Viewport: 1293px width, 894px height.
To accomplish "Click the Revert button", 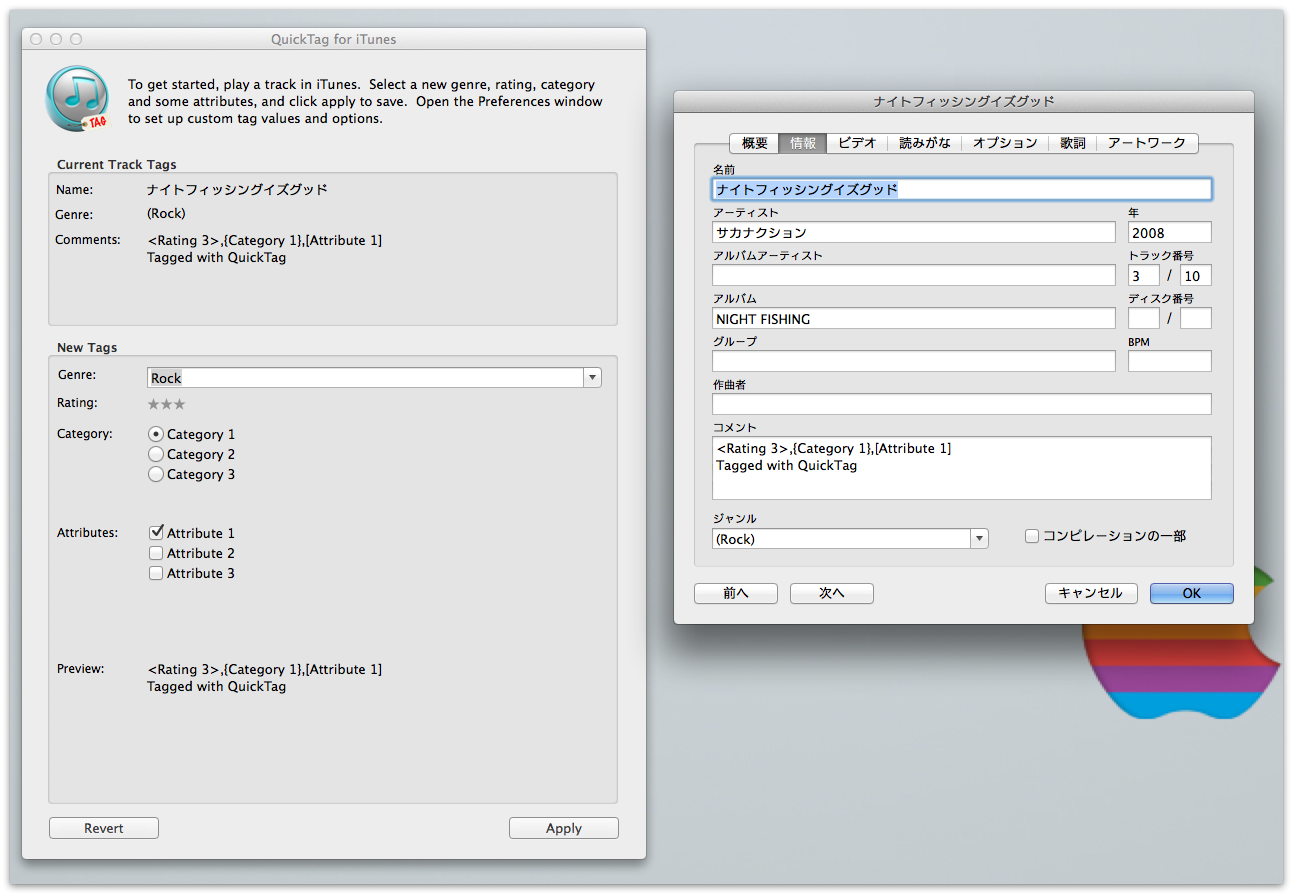I will point(104,828).
